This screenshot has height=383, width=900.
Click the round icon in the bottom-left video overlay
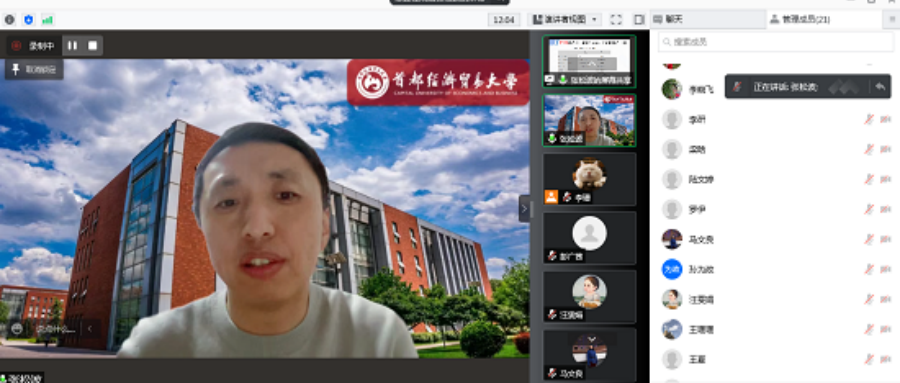coord(17,328)
